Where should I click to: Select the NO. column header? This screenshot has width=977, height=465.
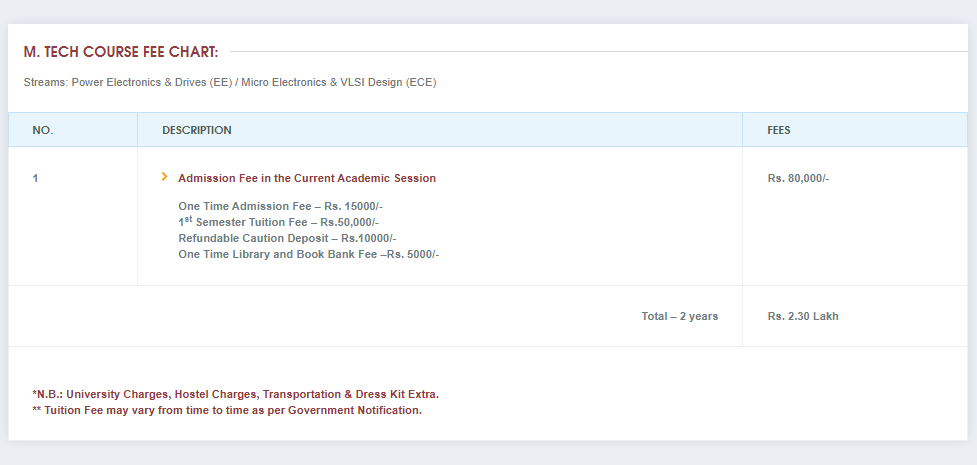coord(43,130)
